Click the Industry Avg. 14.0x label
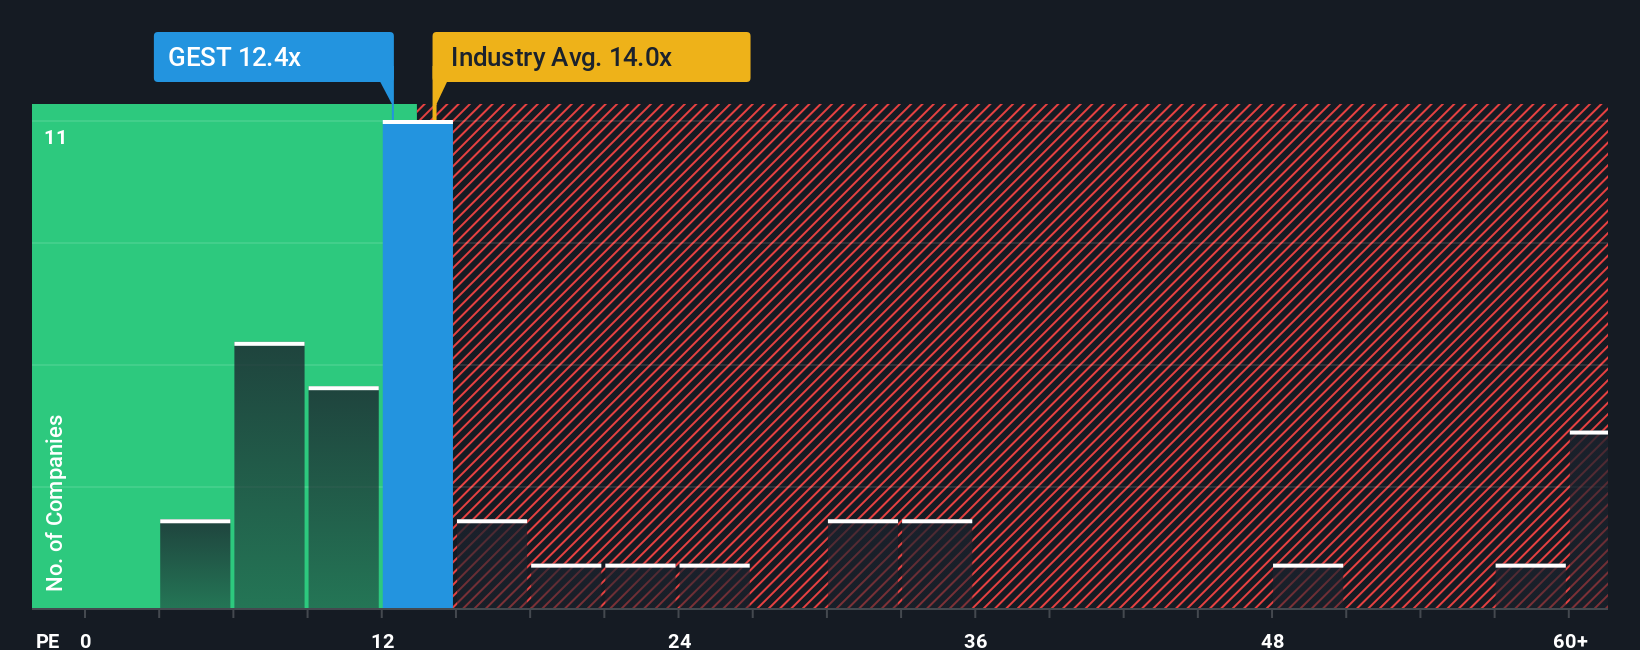 (x=591, y=57)
